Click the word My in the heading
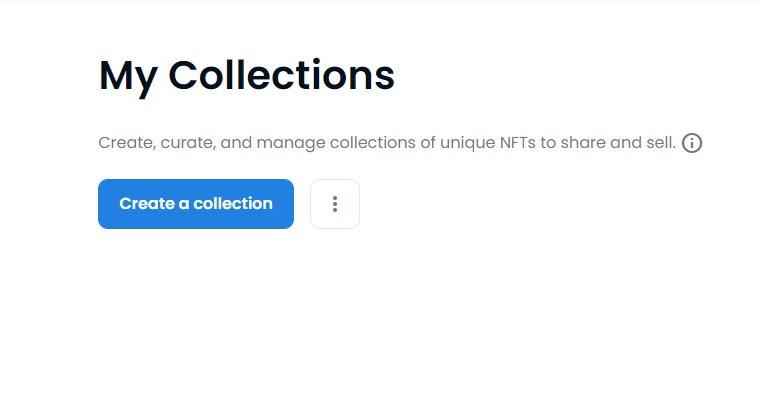The image size is (761, 396). pyautogui.click(x=128, y=77)
